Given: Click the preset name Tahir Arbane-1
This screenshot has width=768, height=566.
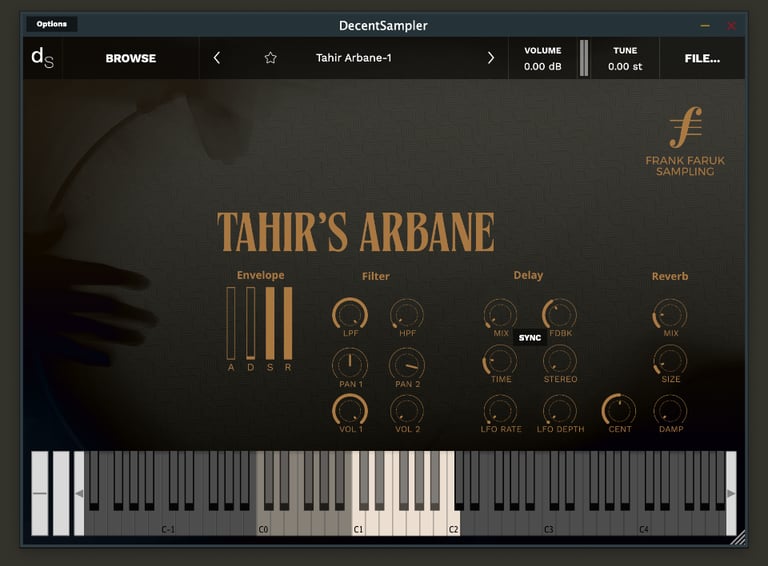Looking at the screenshot, I should [354, 58].
